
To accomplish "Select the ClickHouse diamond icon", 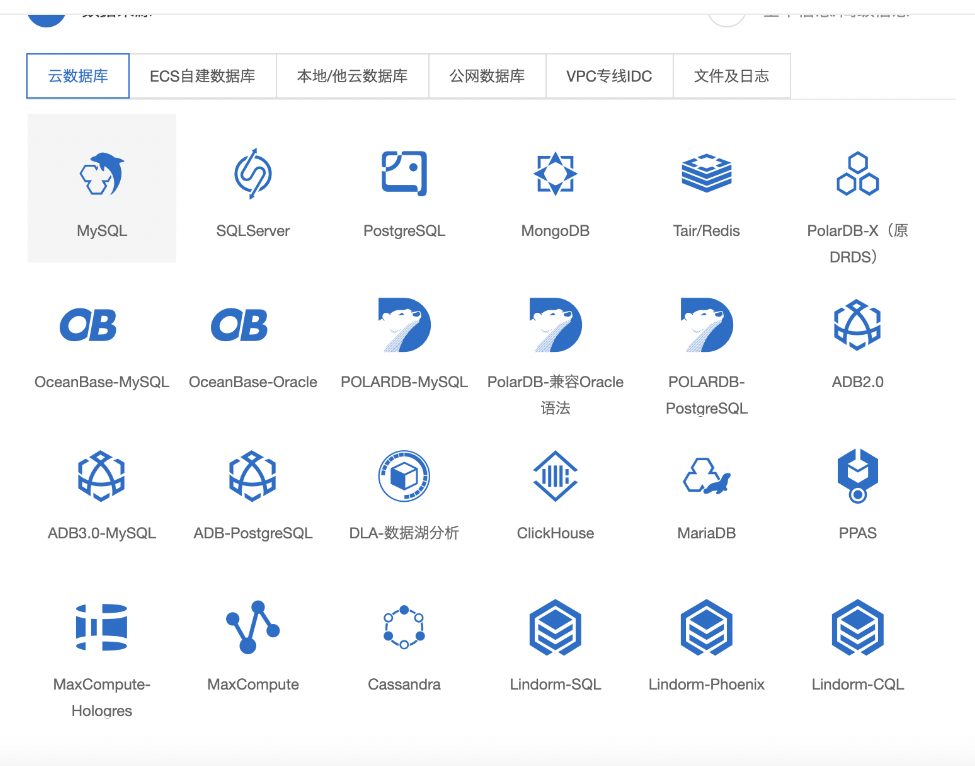I will (555, 476).
